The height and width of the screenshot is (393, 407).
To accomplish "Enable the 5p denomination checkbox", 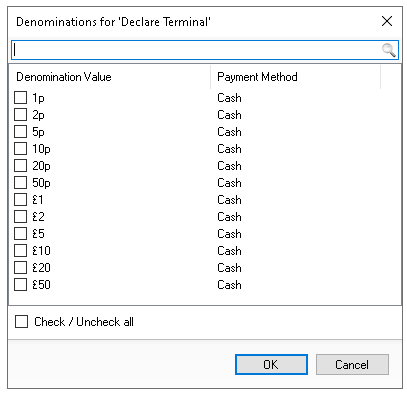I will tap(21, 132).
